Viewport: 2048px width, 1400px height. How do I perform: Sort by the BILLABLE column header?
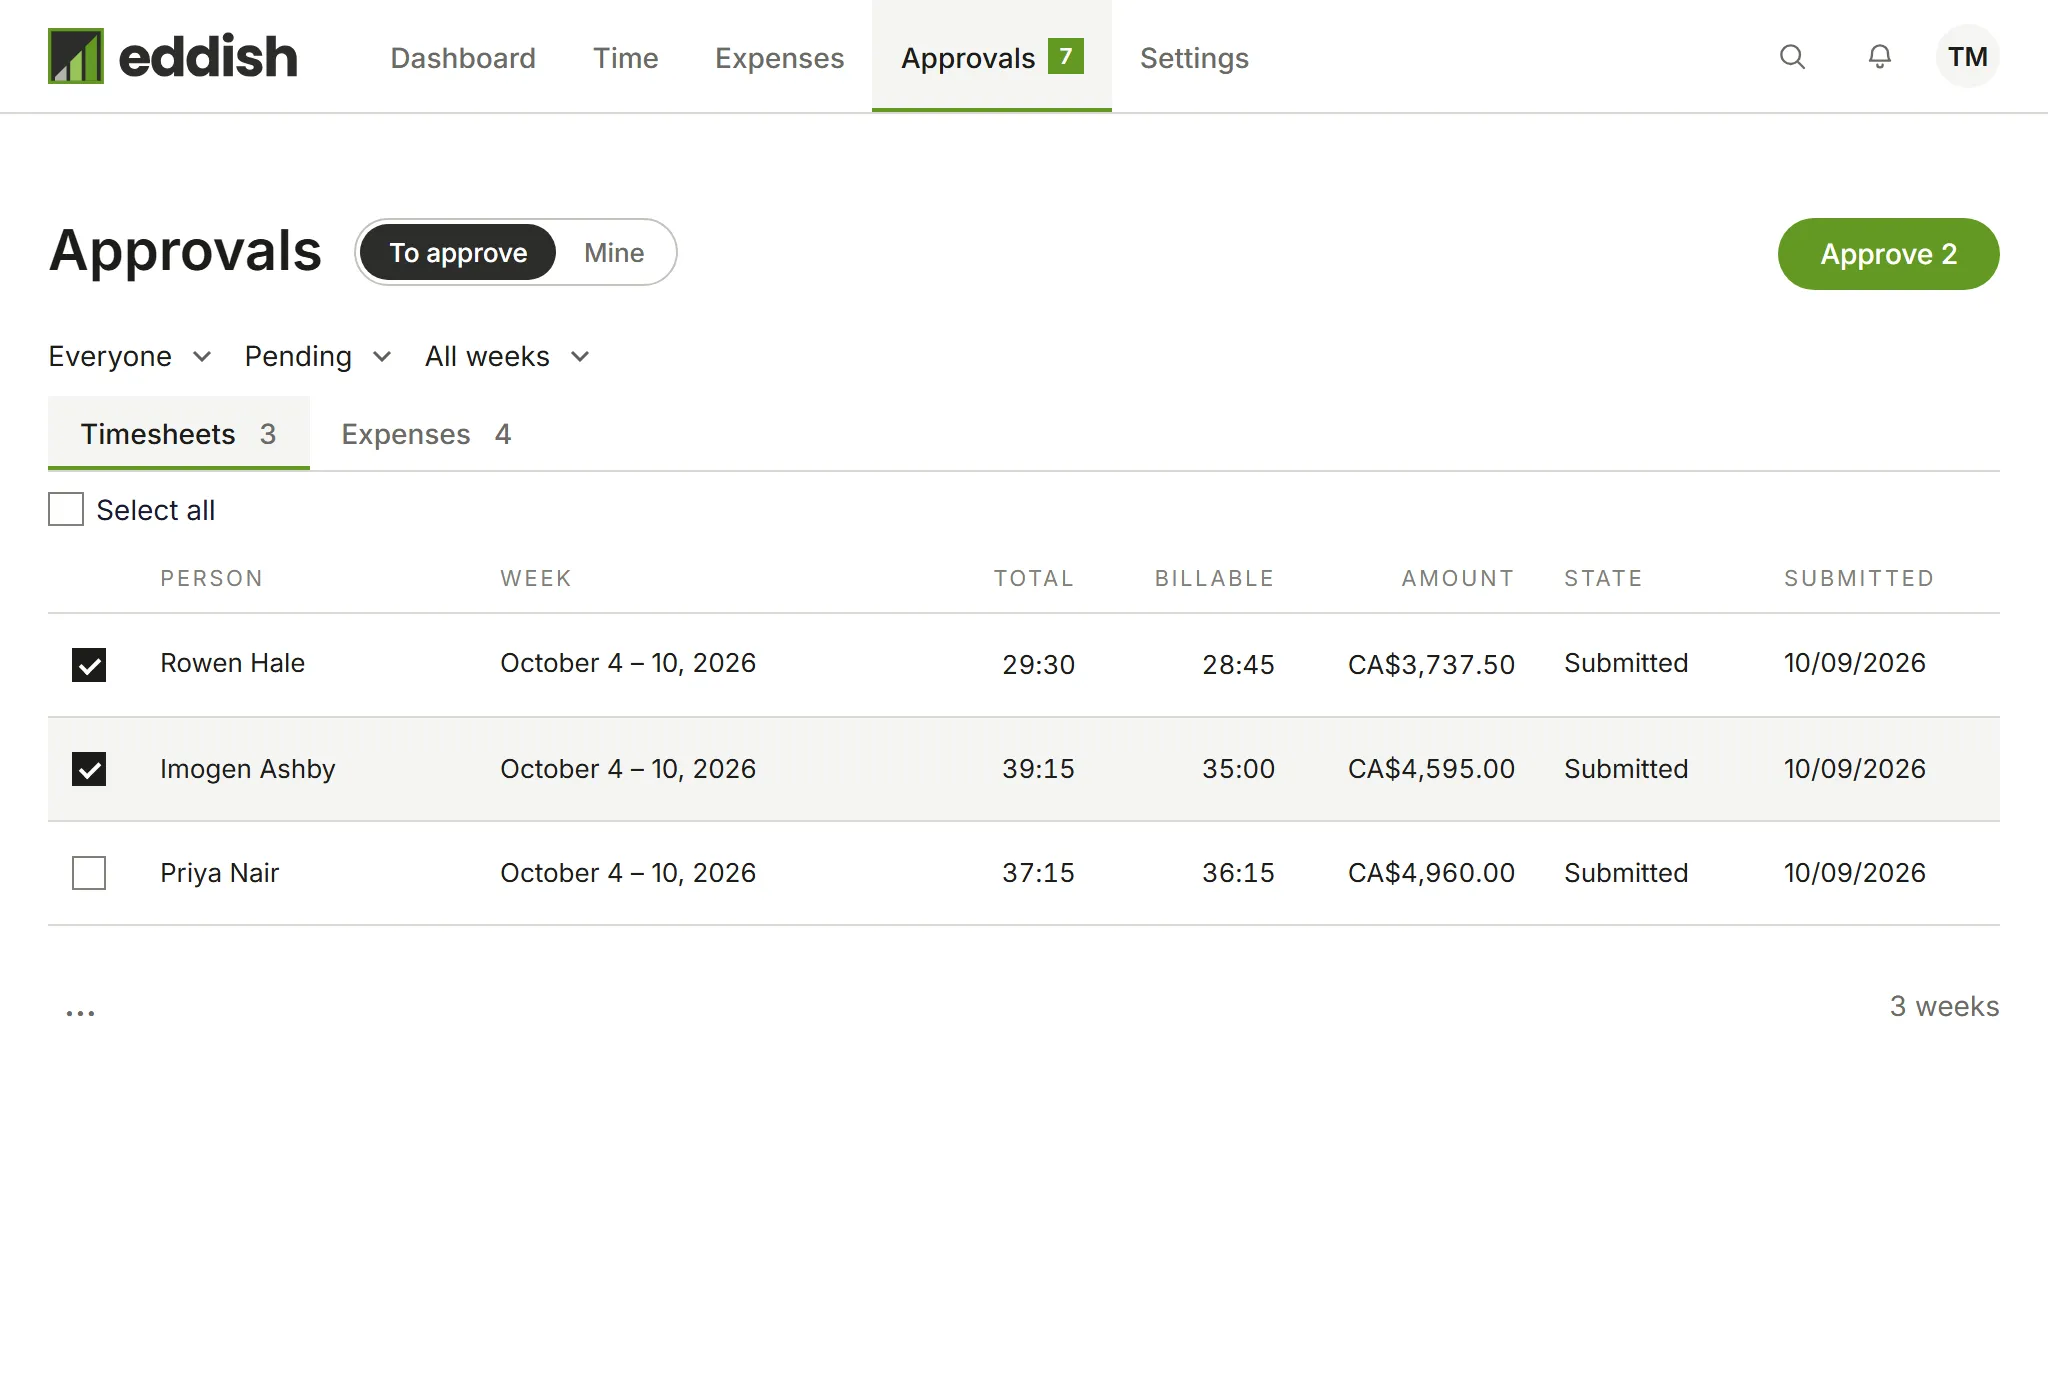(1215, 578)
